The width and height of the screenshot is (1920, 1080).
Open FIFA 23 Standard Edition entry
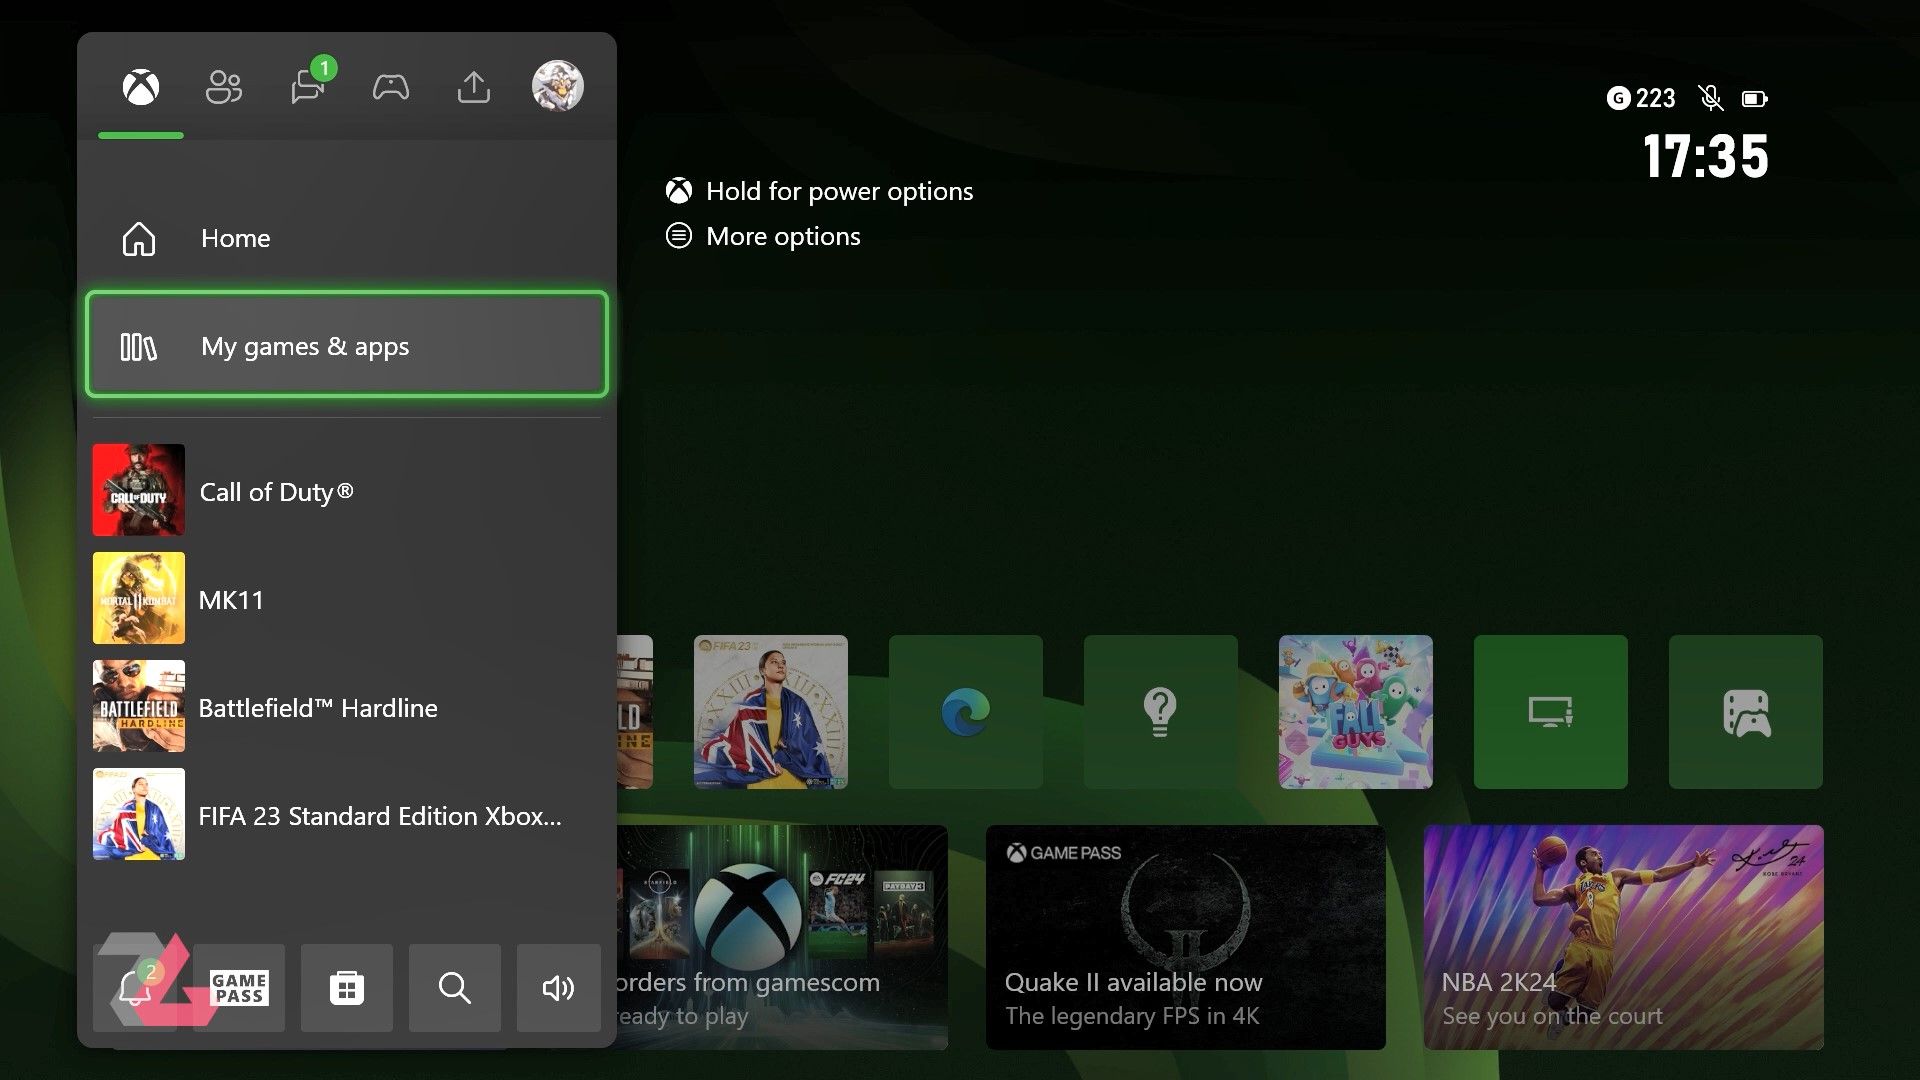pyautogui.click(x=346, y=815)
